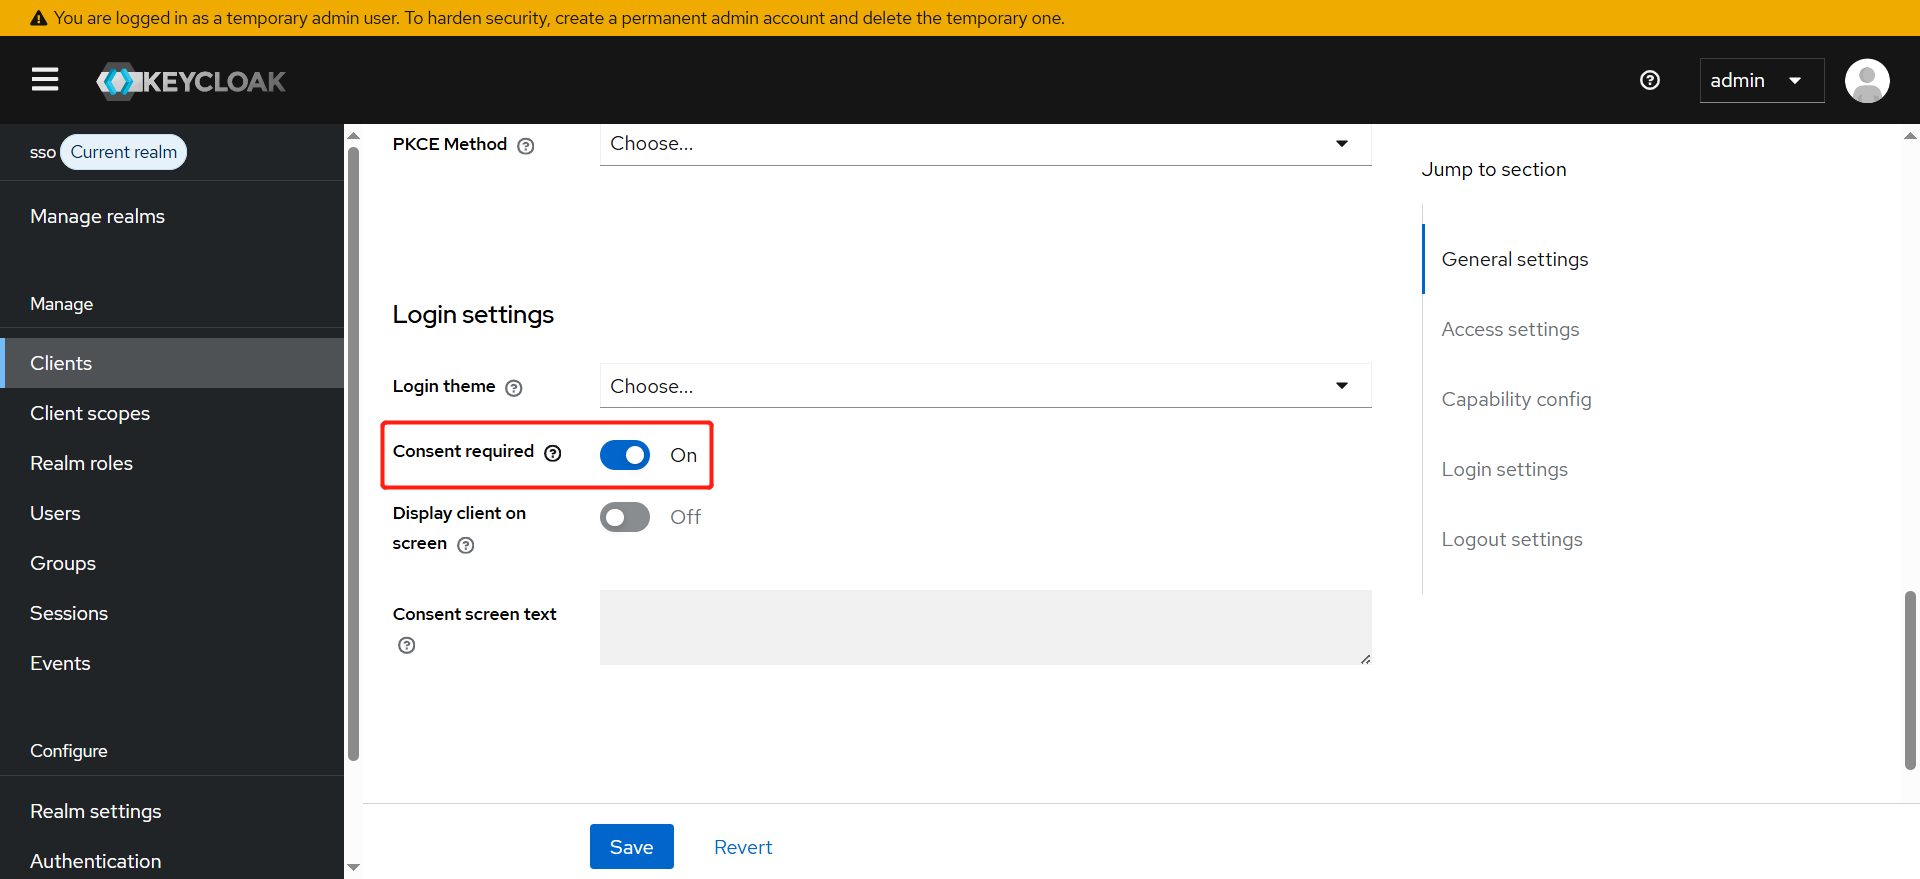
Task: Click the main page scrollbar thumb
Action: (x=1911, y=680)
